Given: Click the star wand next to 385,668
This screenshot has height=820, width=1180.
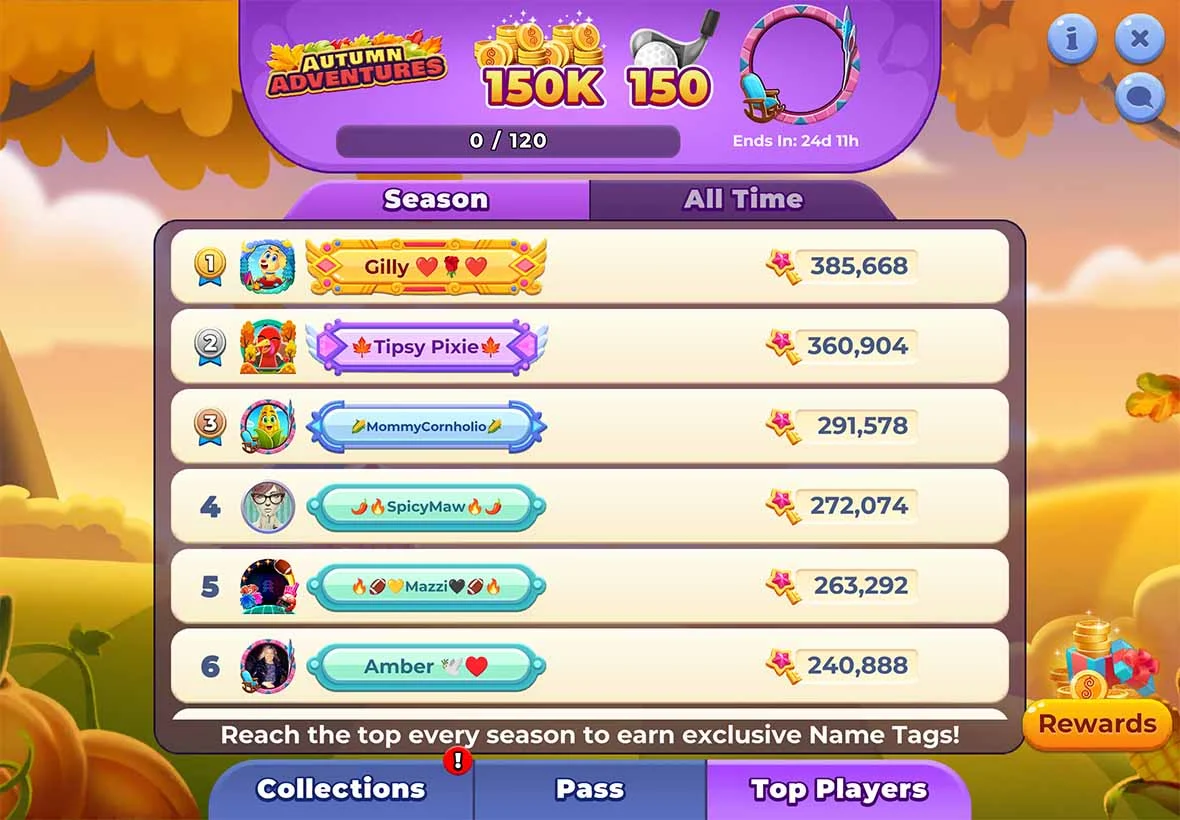Looking at the screenshot, I should pyautogui.click(x=783, y=266).
